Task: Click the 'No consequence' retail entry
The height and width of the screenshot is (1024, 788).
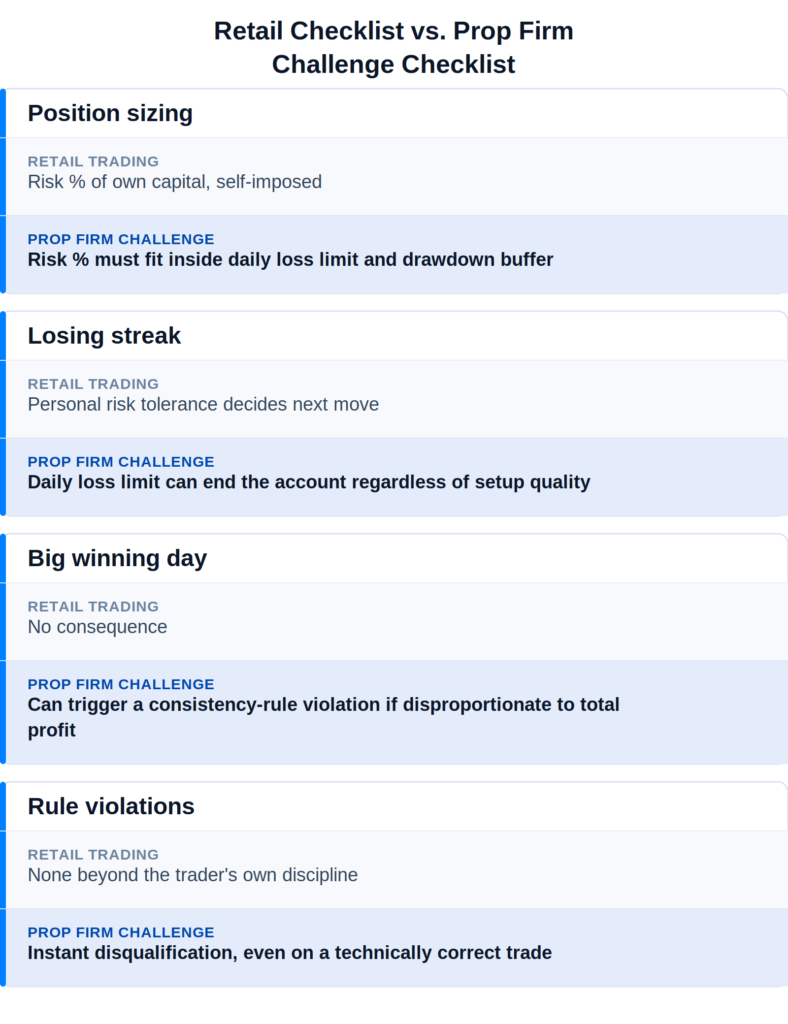Action: click(x=97, y=627)
